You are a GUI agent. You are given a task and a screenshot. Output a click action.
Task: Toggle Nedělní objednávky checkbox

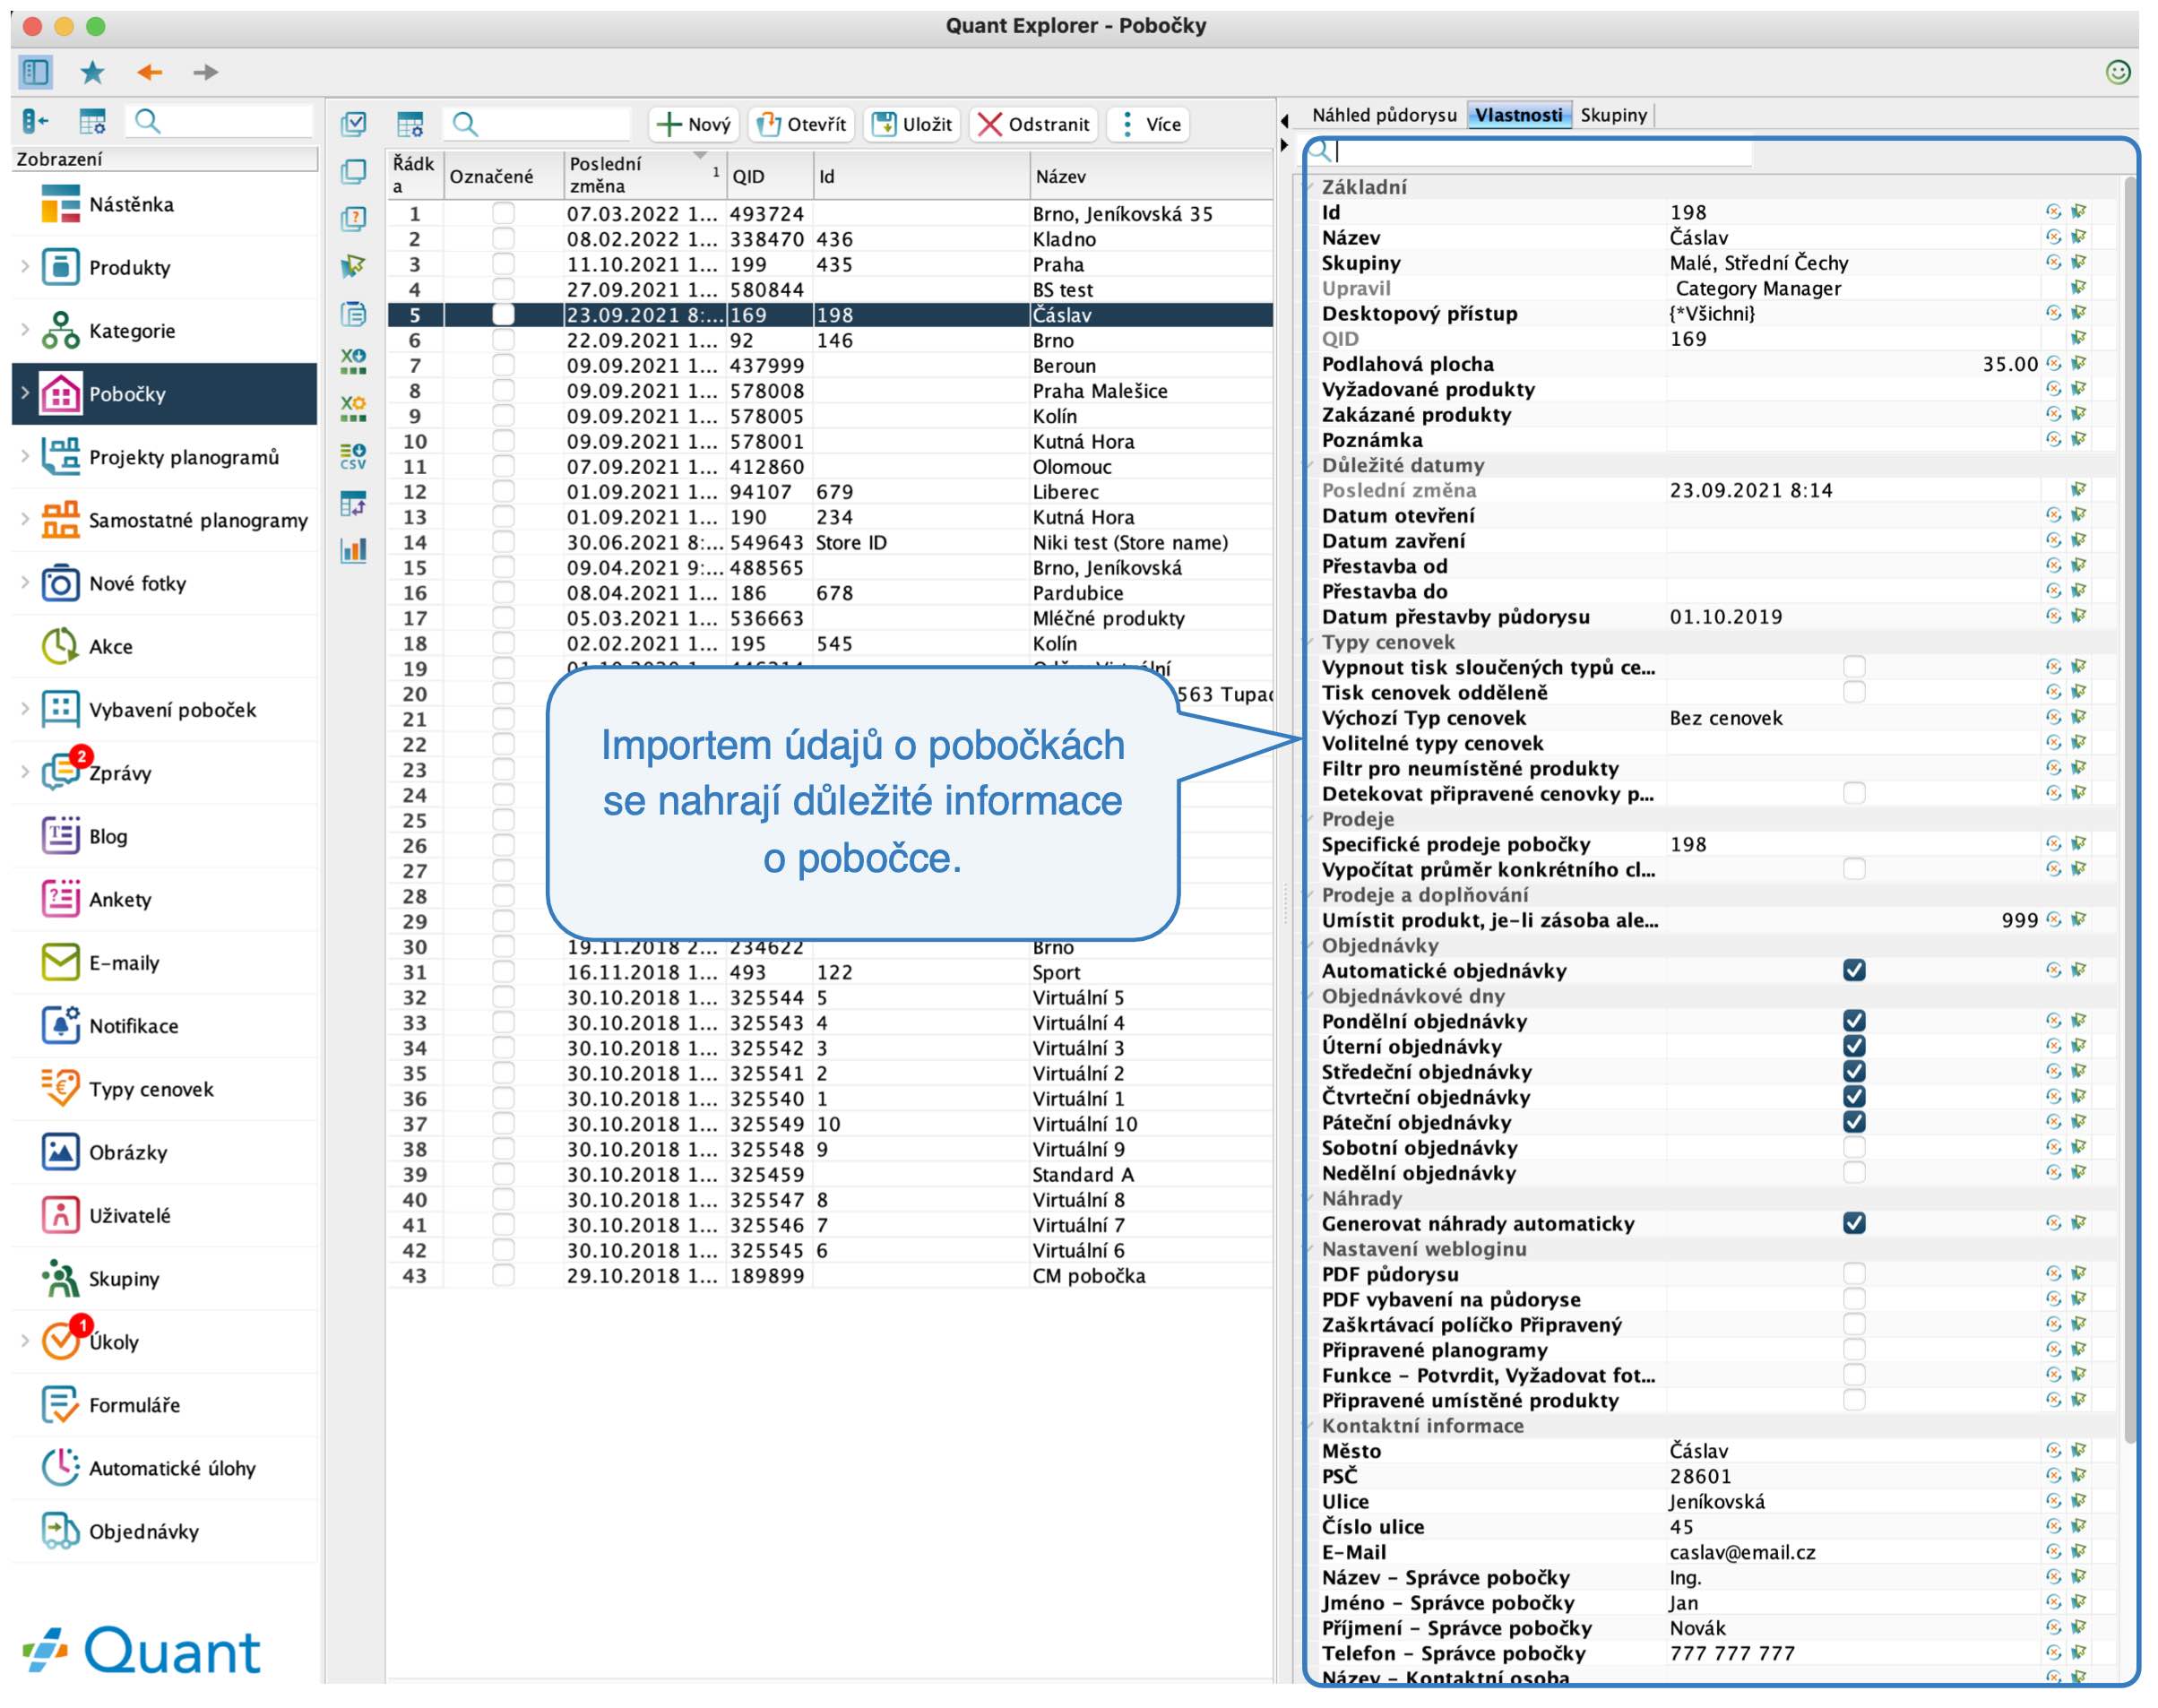click(x=1853, y=1172)
